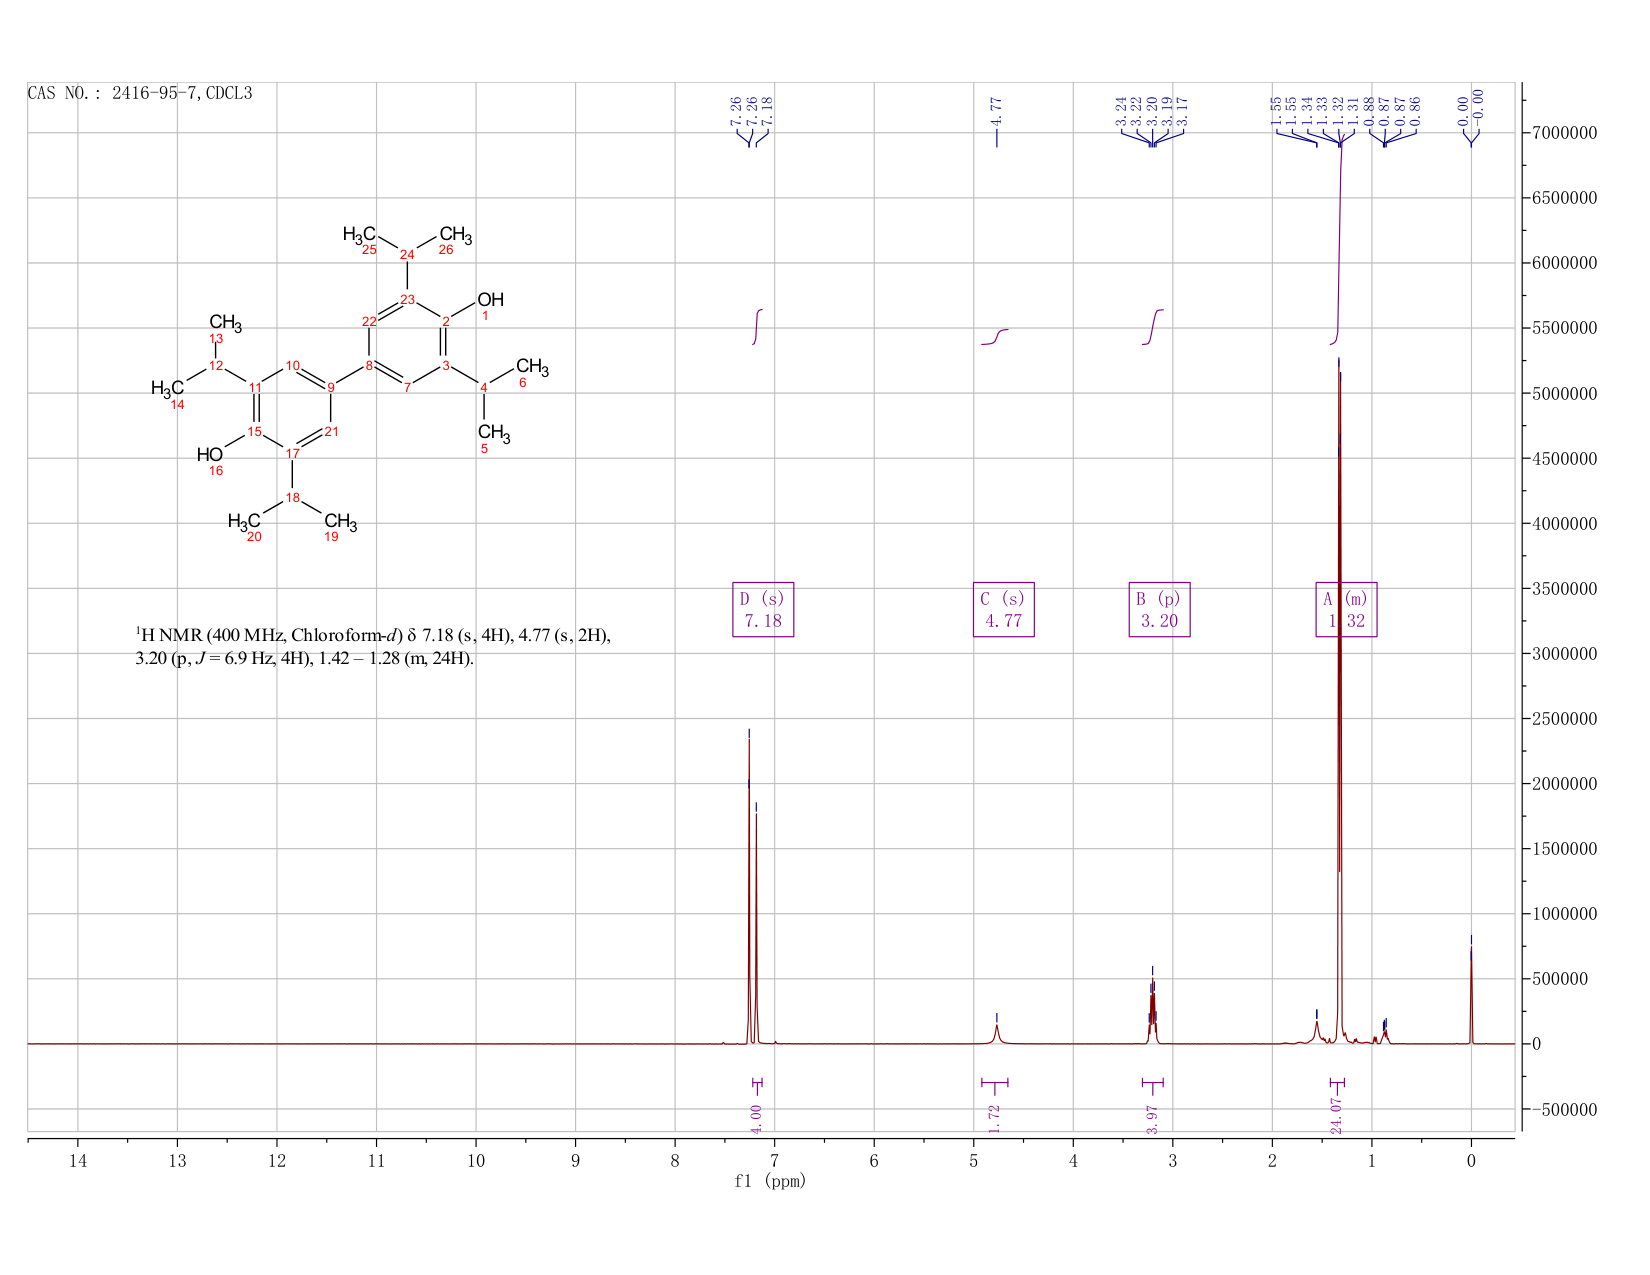1650x1275 pixels.
Task: Click atom number 9 in the structure
Action: (x=331, y=388)
